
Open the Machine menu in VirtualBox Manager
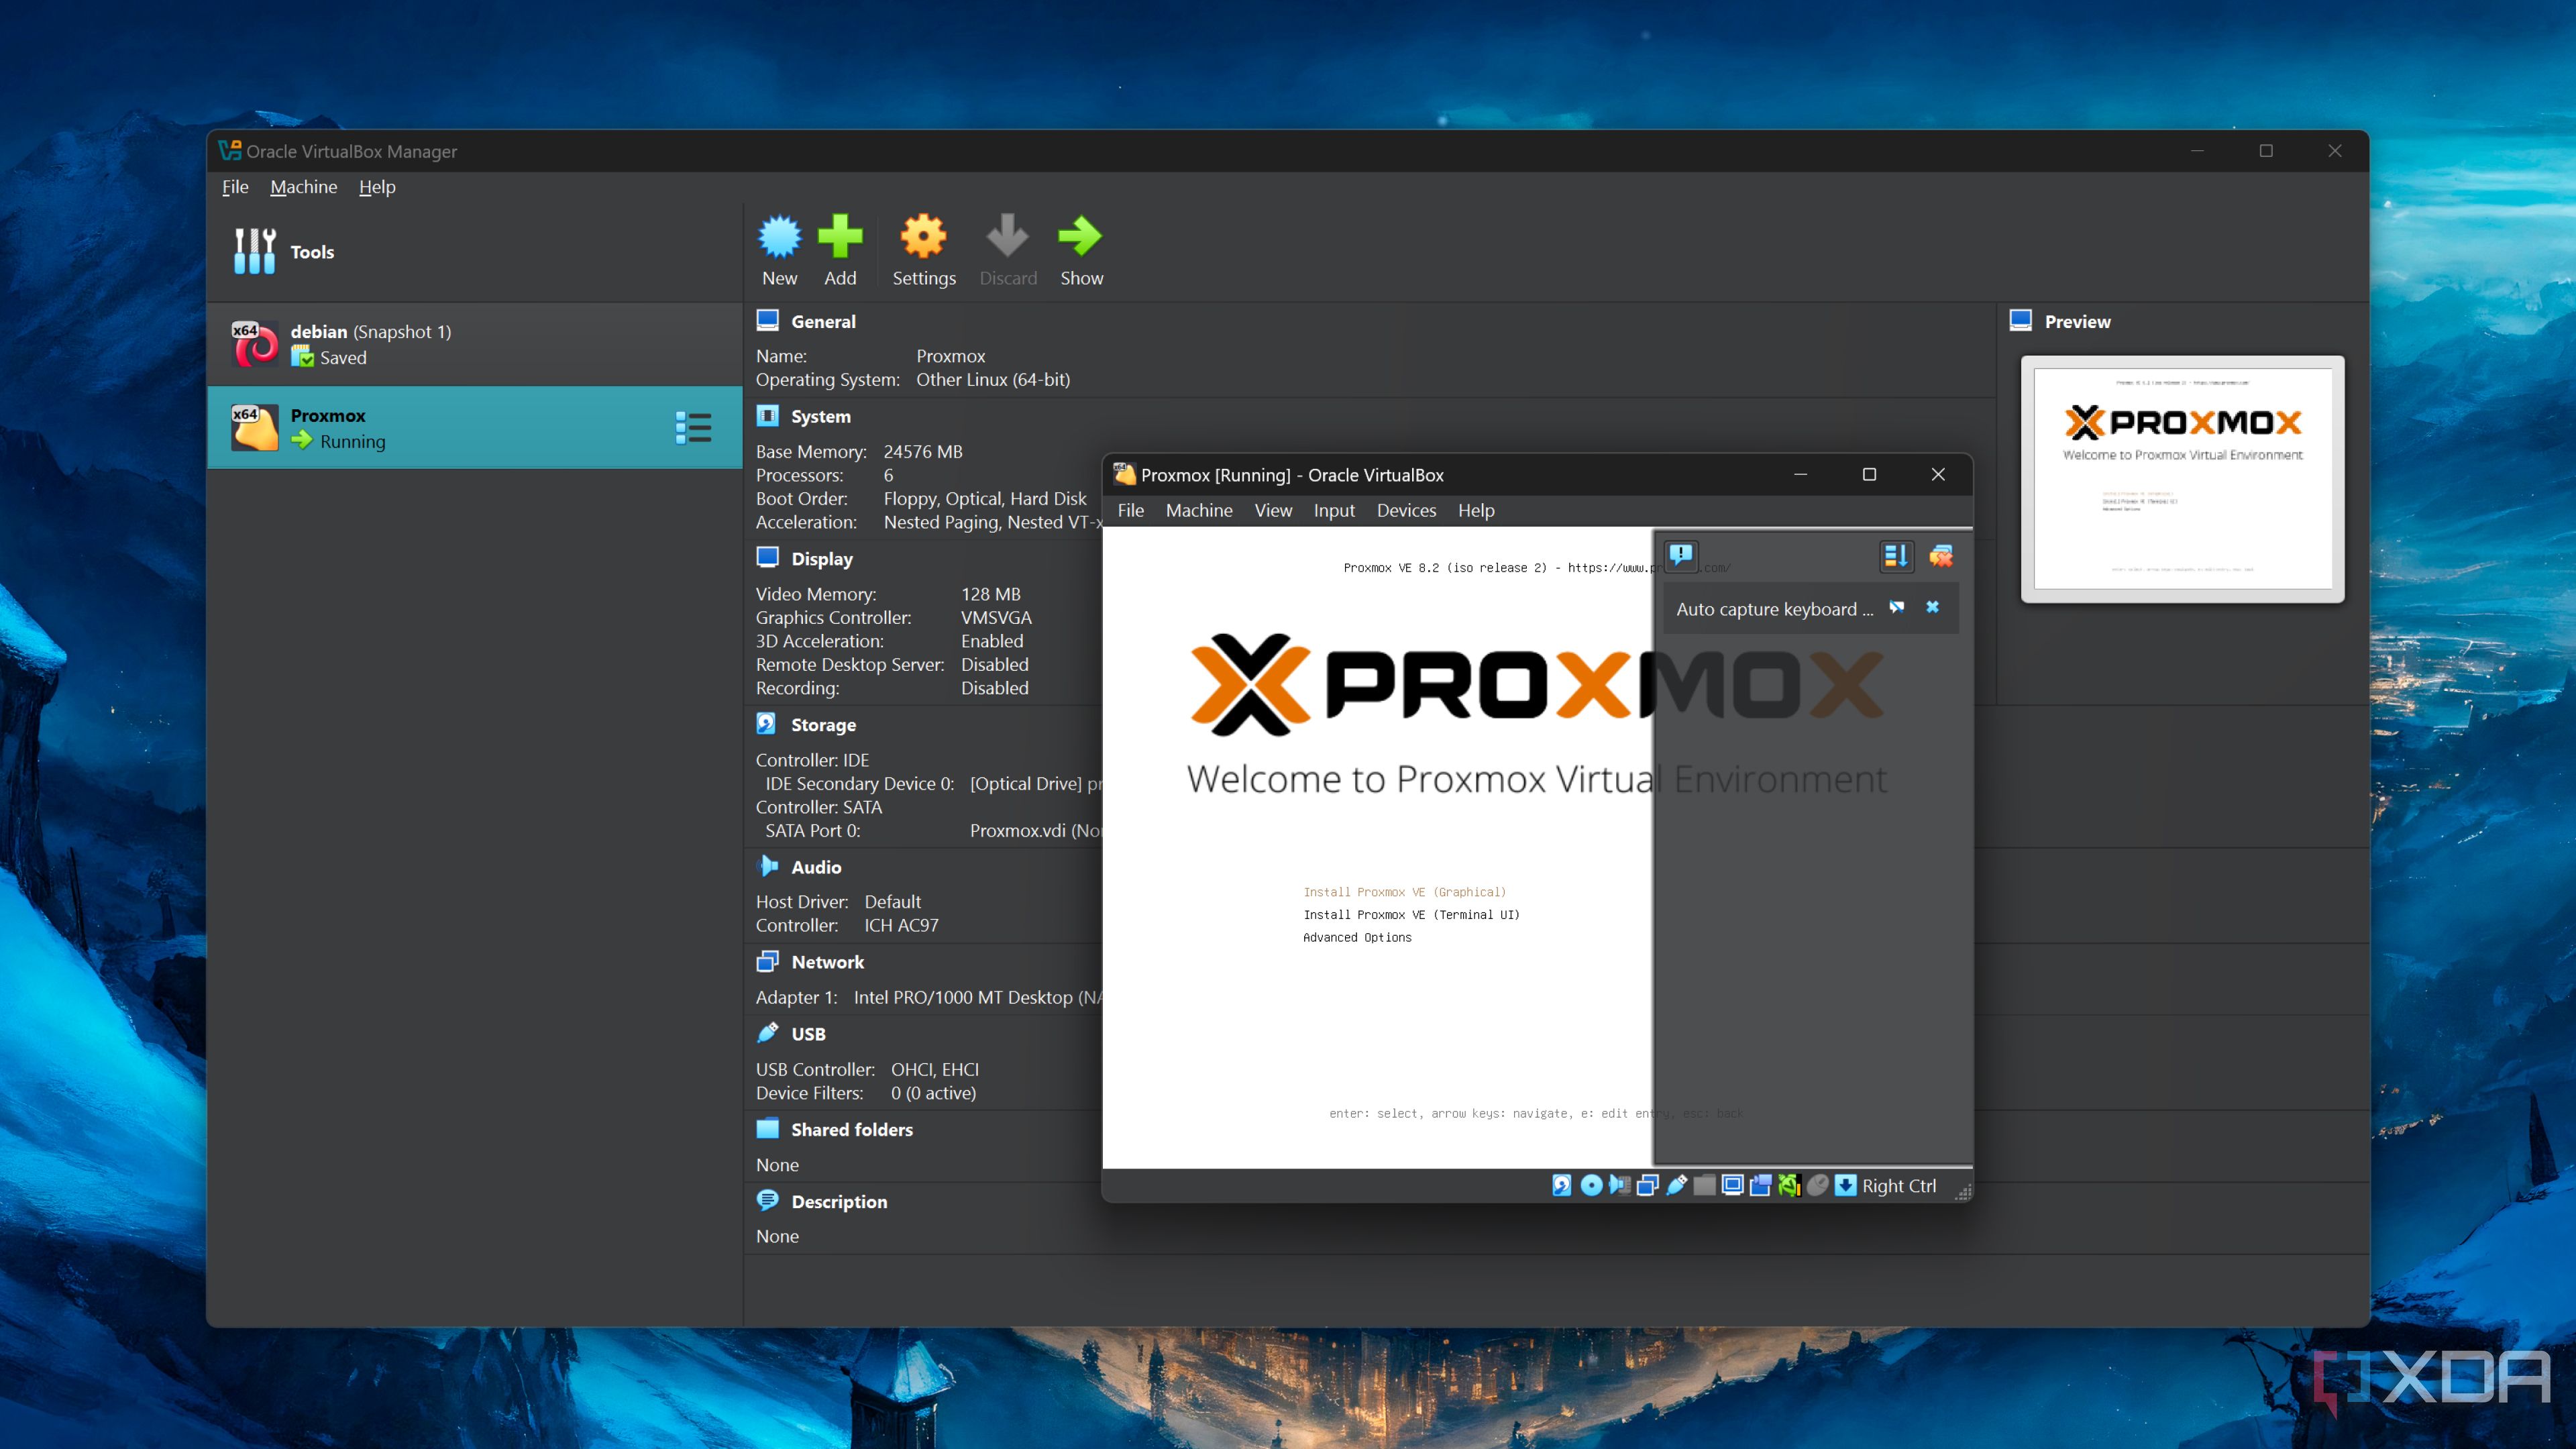(303, 186)
